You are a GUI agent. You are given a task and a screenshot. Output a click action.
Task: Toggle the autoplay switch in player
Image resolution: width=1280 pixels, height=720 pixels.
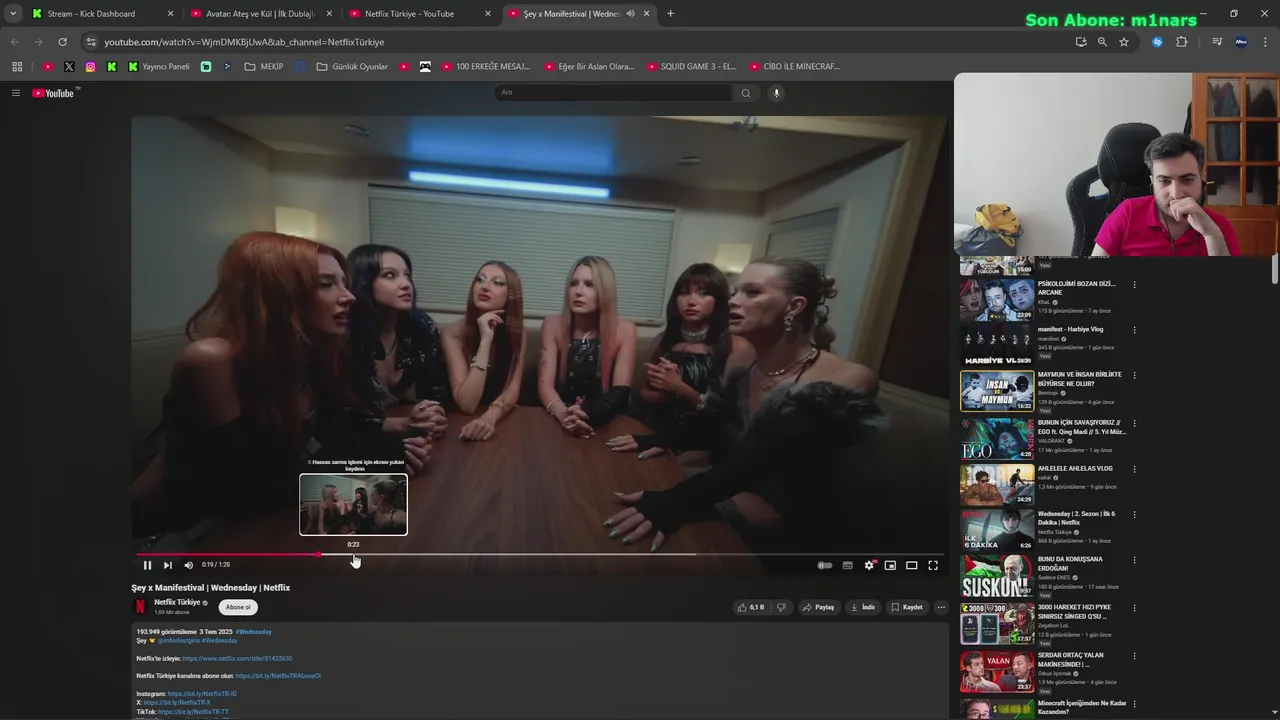[x=825, y=565]
